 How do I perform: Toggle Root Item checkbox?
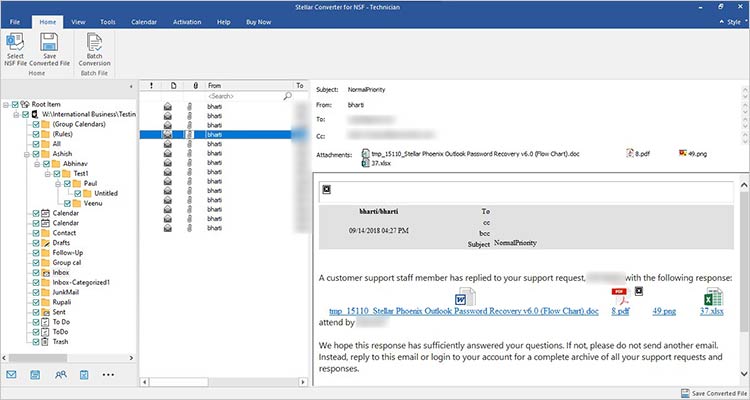pos(15,104)
